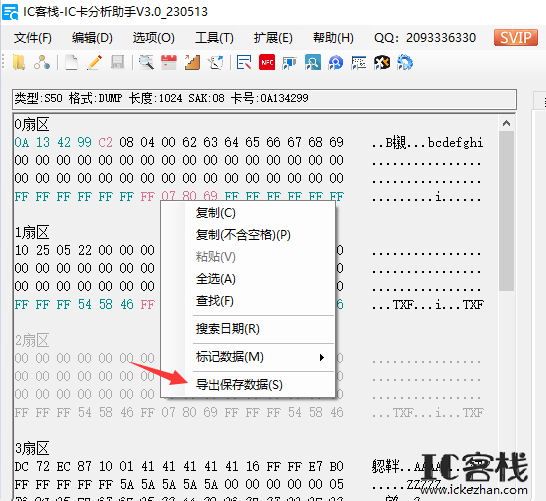Image resolution: width=546 pixels, height=501 pixels.
Task: Create new blank document icon
Action: click(x=72, y=63)
